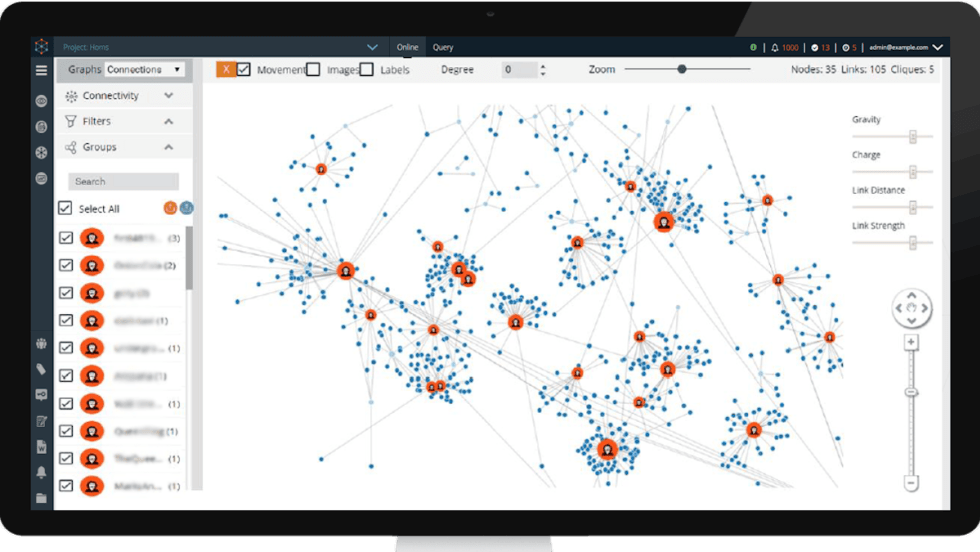This screenshot has height=552, width=980.
Task: Click the orange export icon beside Select All
Action: click(x=170, y=208)
